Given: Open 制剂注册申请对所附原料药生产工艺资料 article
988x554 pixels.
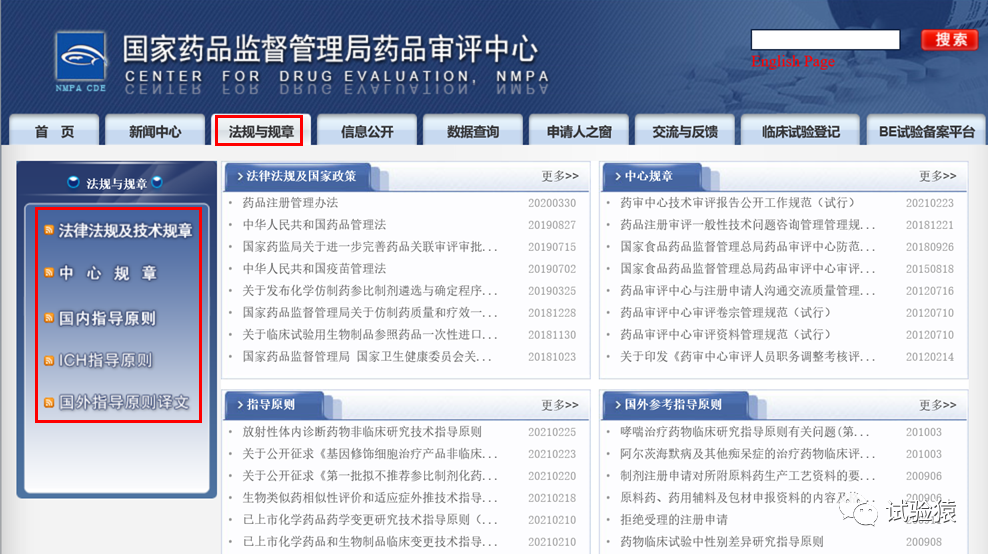Looking at the screenshot, I should [x=747, y=476].
